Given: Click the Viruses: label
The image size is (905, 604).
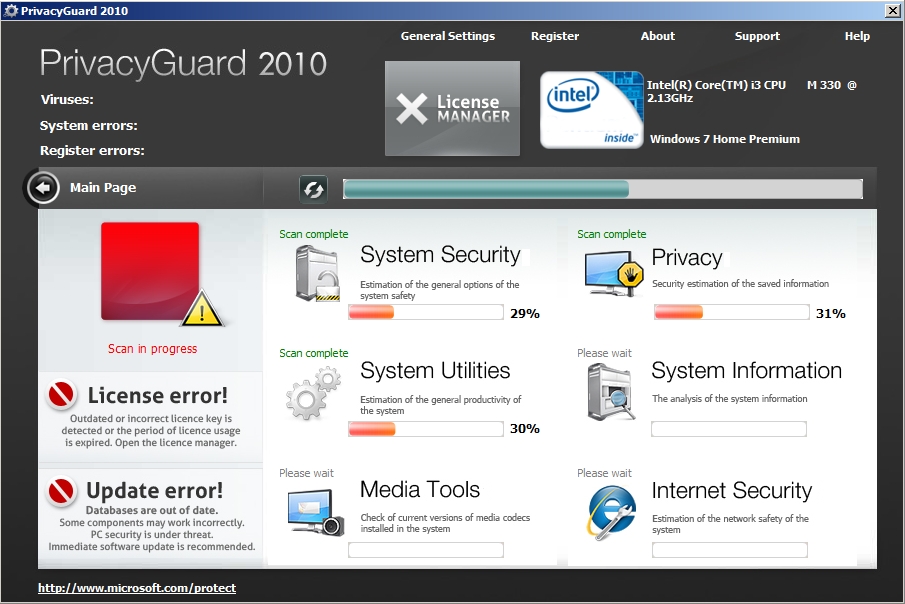Looking at the screenshot, I should coord(67,99).
